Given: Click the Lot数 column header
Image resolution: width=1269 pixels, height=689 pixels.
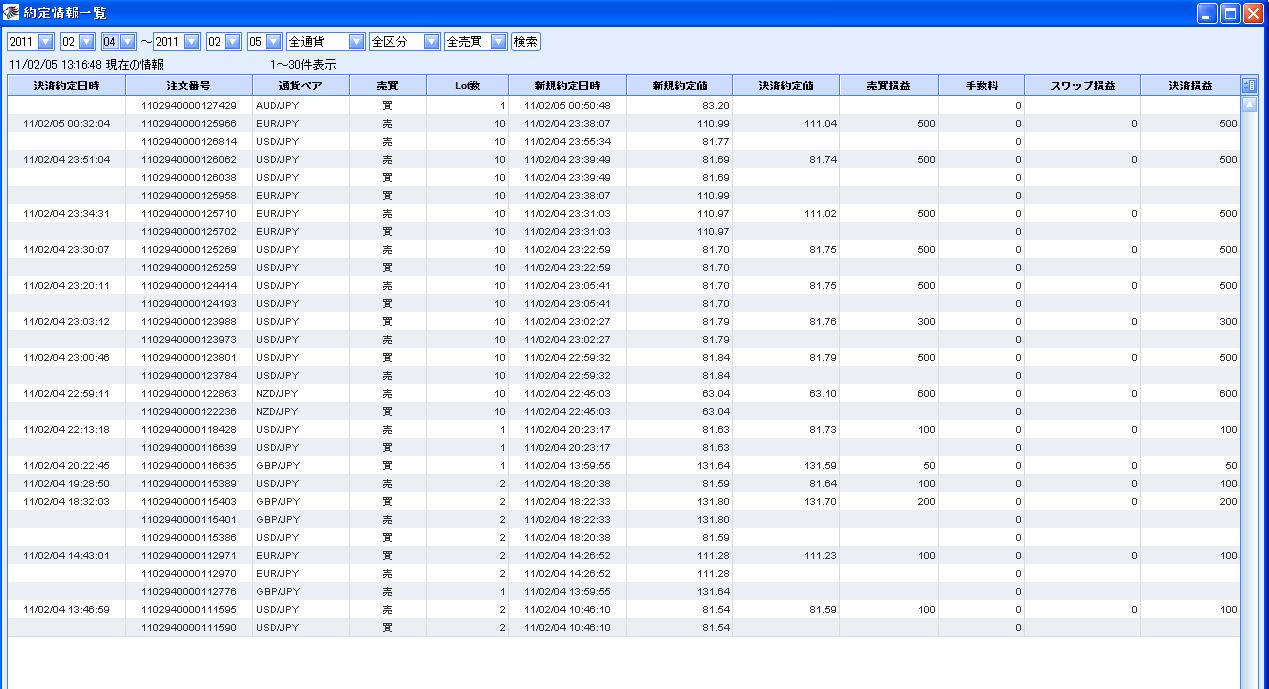Looking at the screenshot, I should pos(467,86).
